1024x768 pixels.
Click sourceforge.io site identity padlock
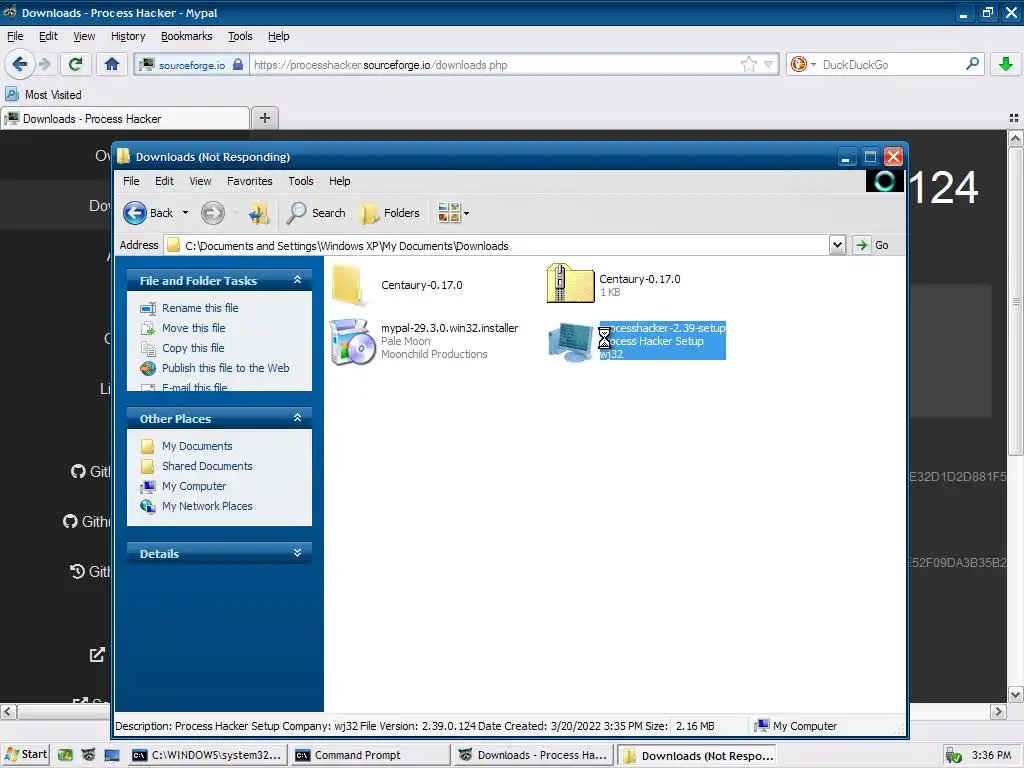tap(238, 65)
